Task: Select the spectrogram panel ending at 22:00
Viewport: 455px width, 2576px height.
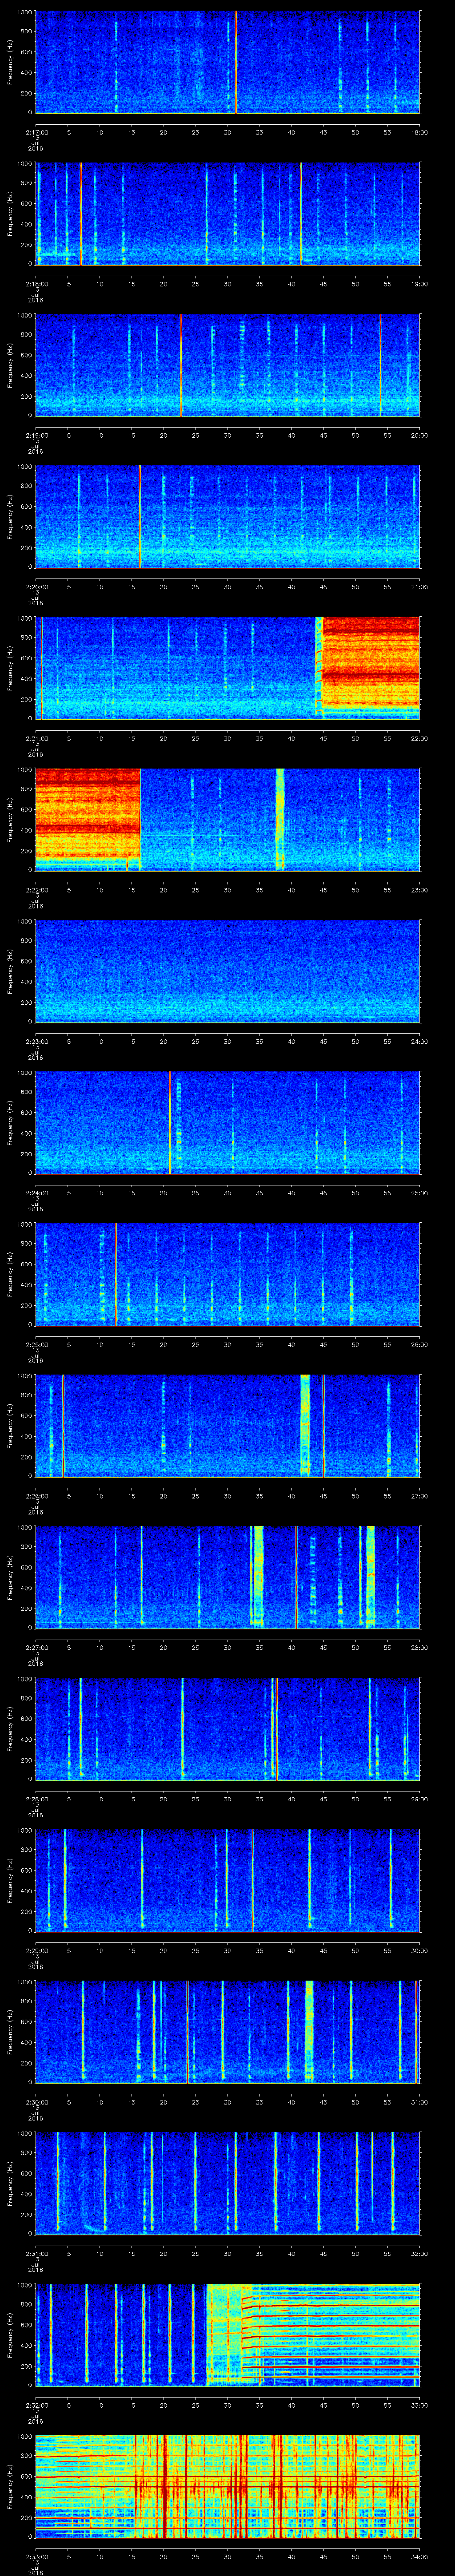Action: click(x=227, y=668)
